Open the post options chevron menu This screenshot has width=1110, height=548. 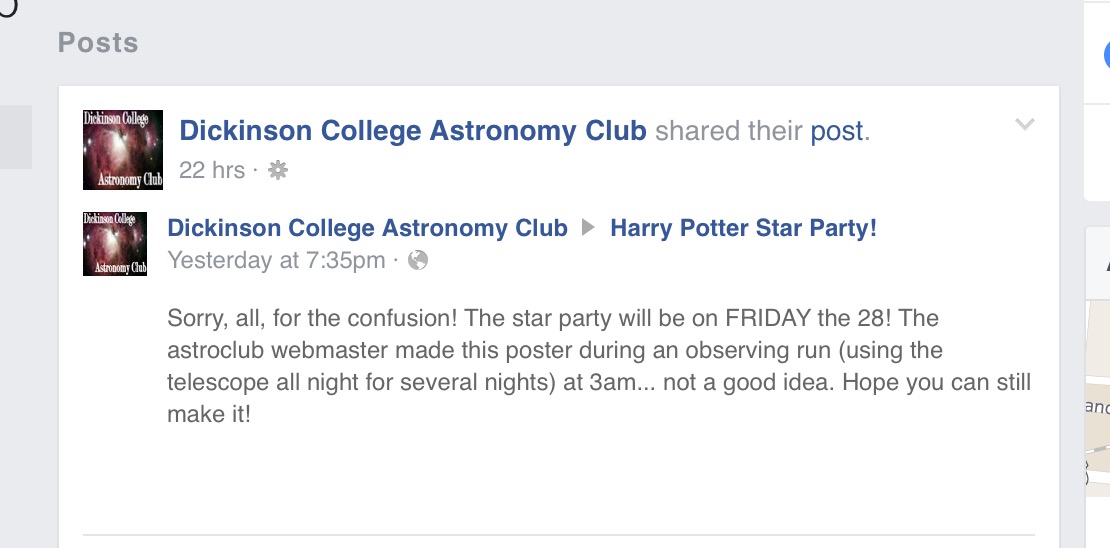[1024, 125]
